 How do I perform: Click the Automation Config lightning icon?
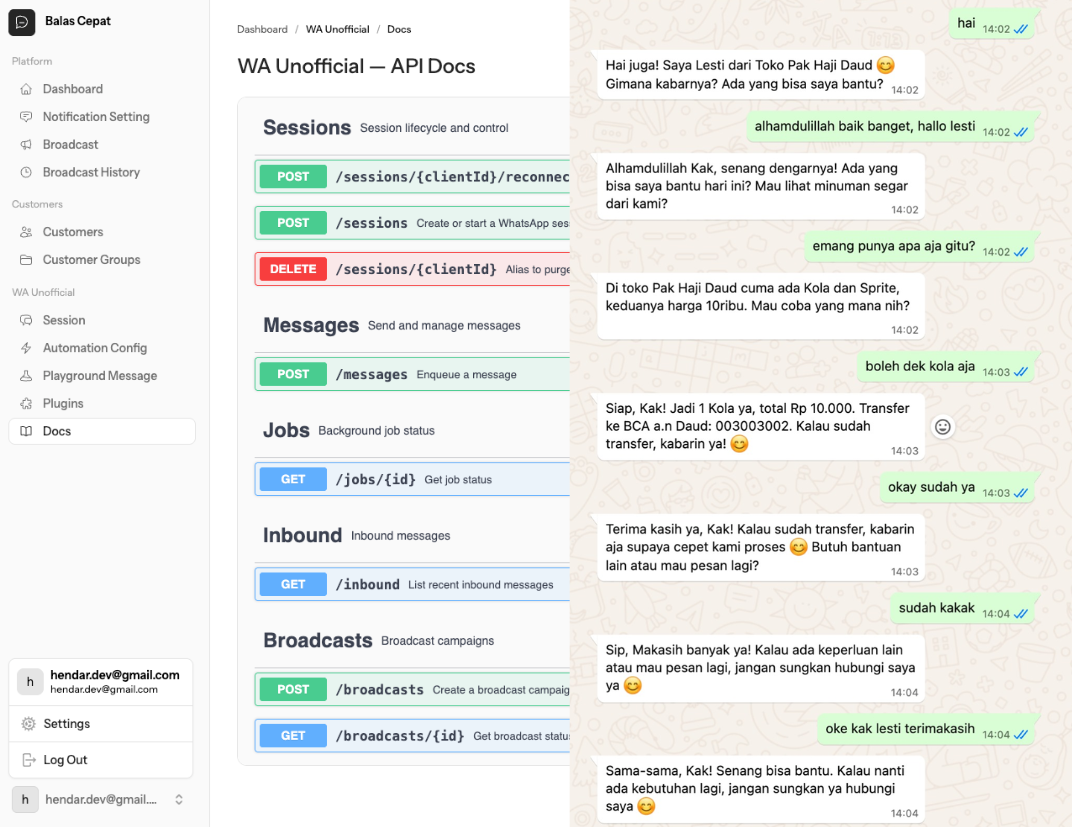(26, 348)
